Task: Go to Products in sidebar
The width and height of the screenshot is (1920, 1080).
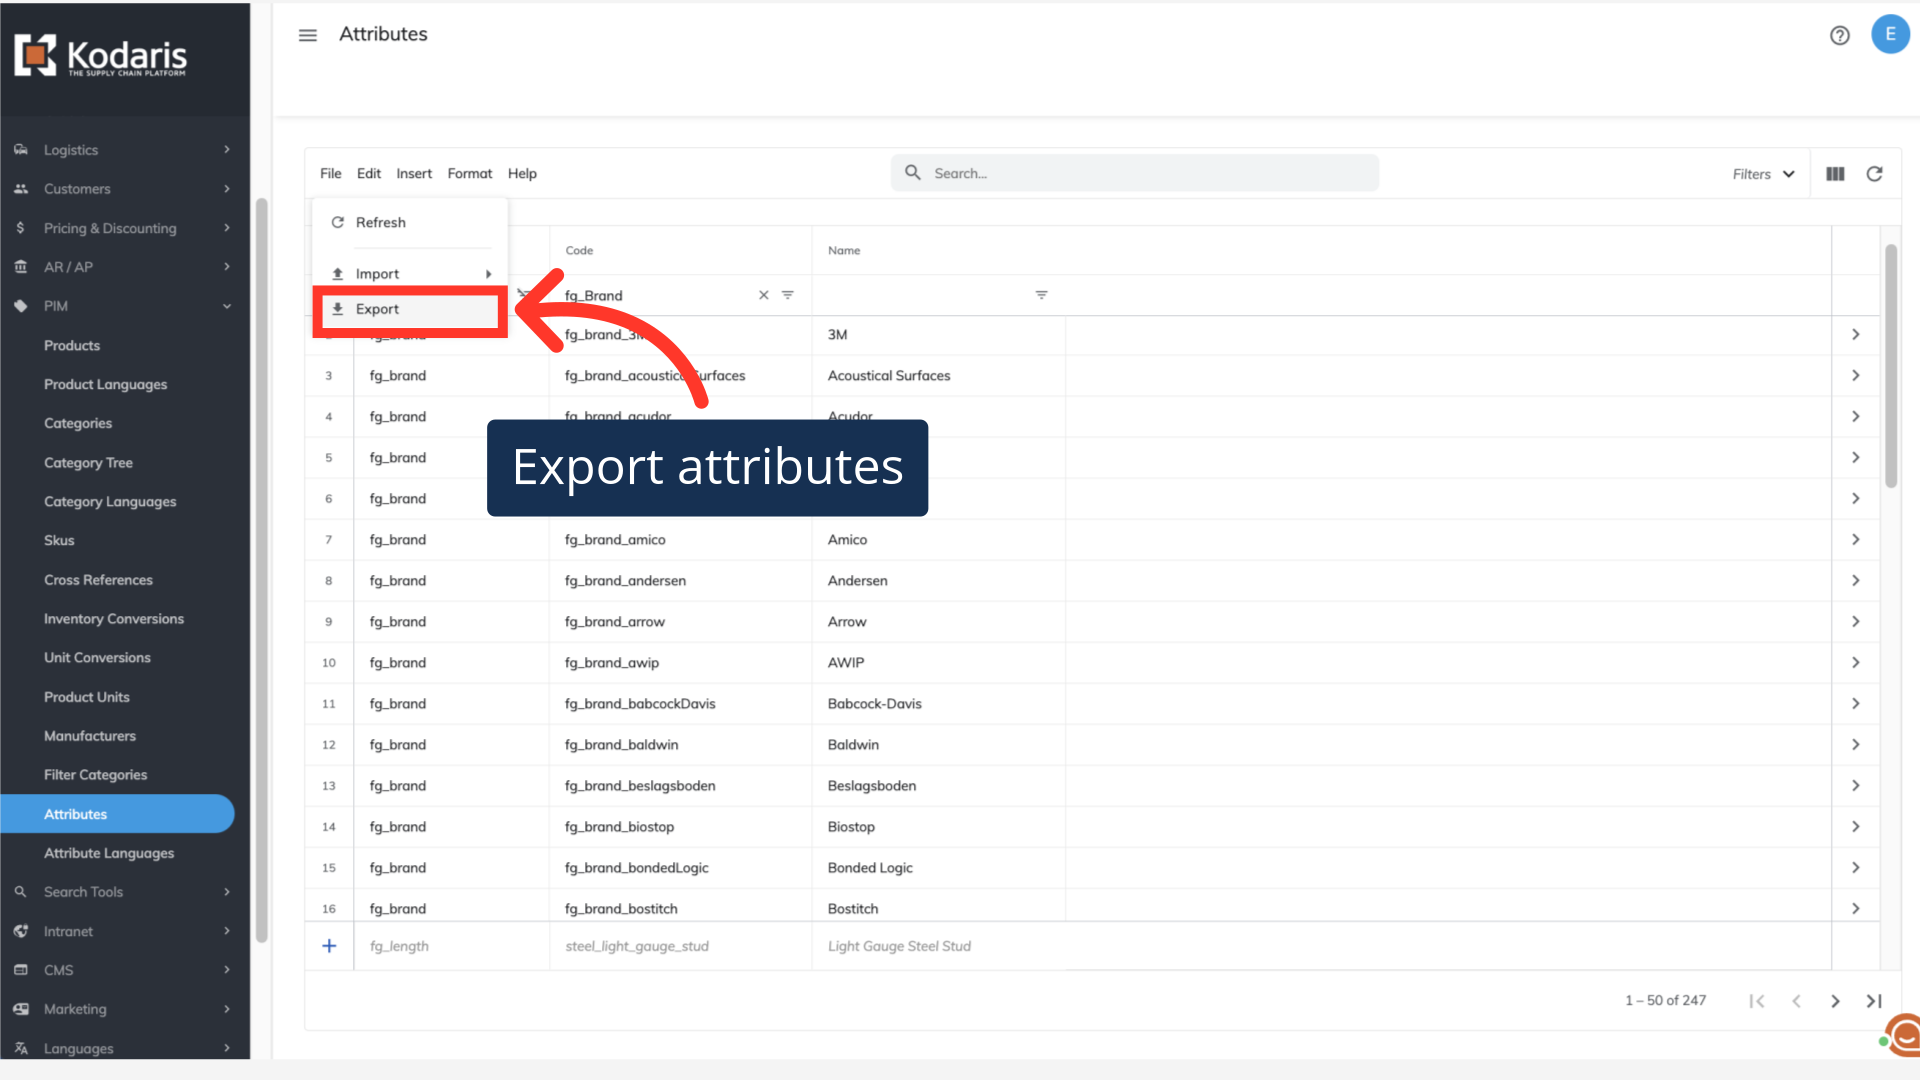Action: click(72, 345)
